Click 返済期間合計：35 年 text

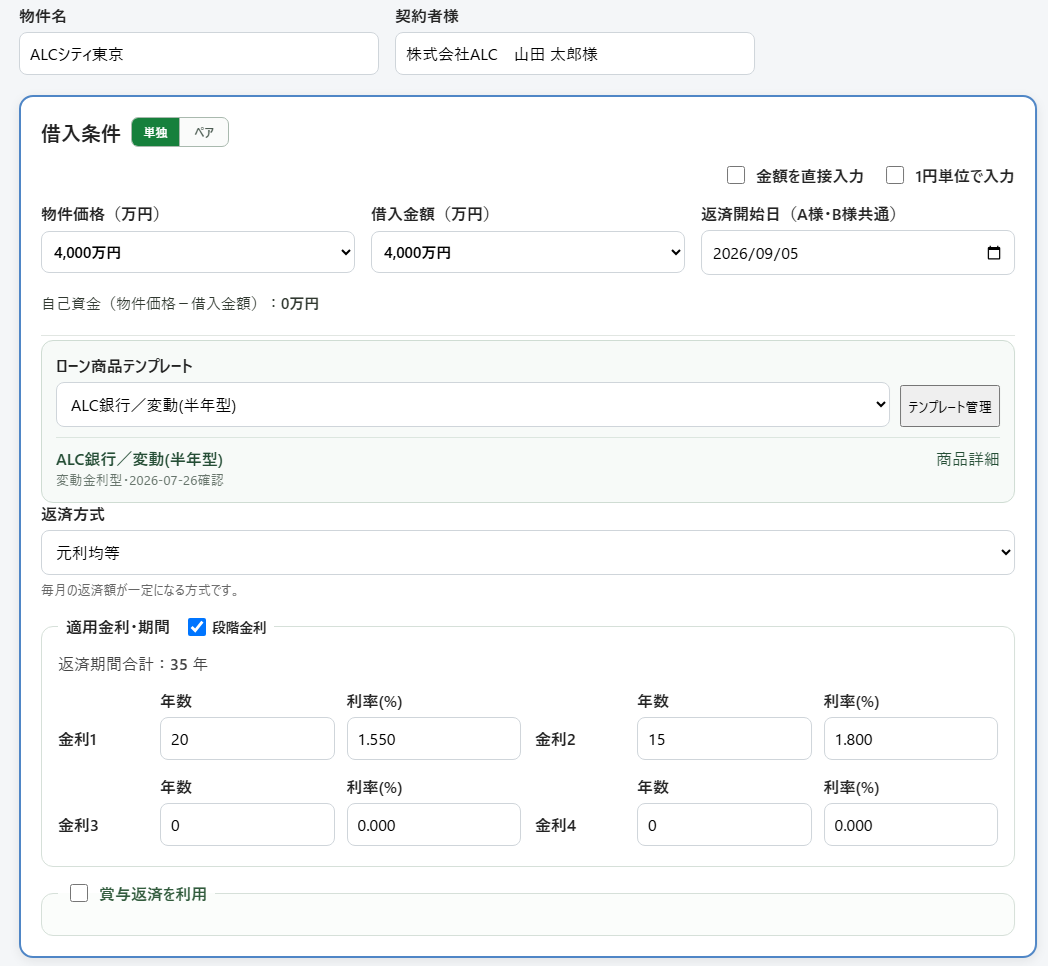[x=132, y=664]
